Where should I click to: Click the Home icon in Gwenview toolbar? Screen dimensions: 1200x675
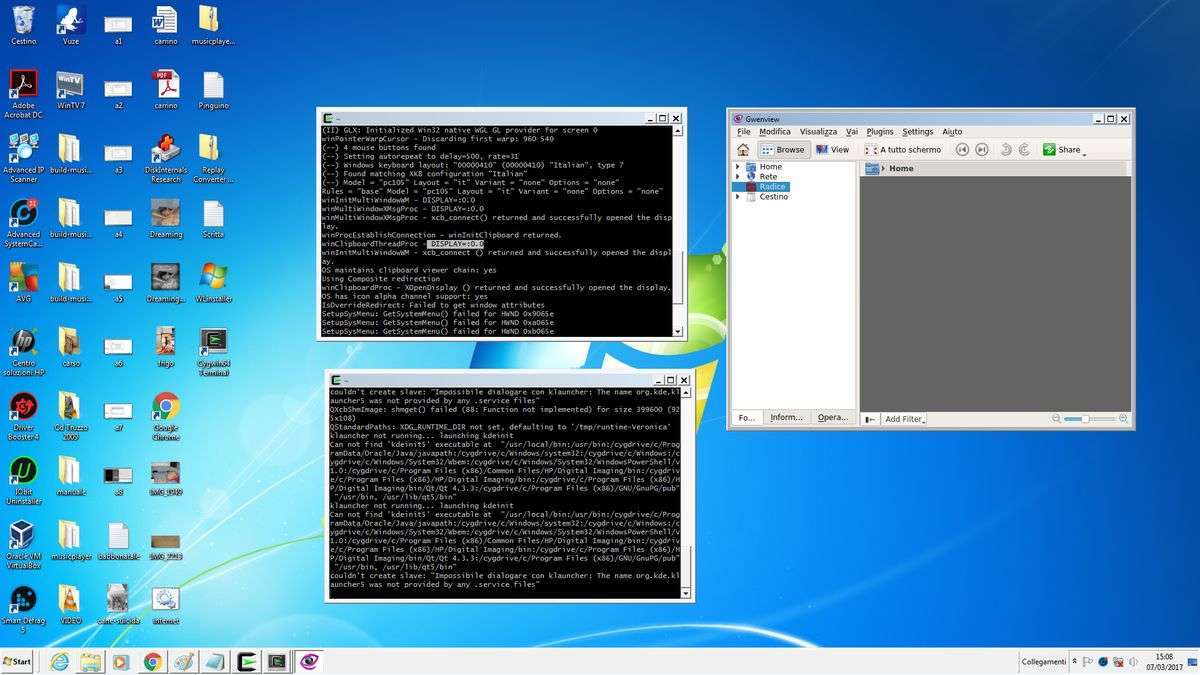[x=743, y=150]
